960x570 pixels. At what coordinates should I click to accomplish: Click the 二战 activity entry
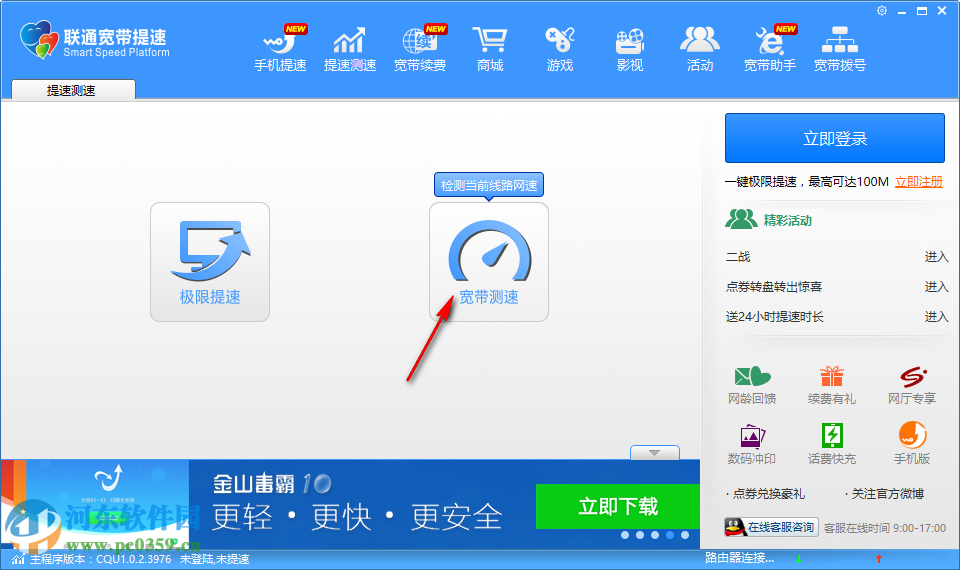(738, 257)
